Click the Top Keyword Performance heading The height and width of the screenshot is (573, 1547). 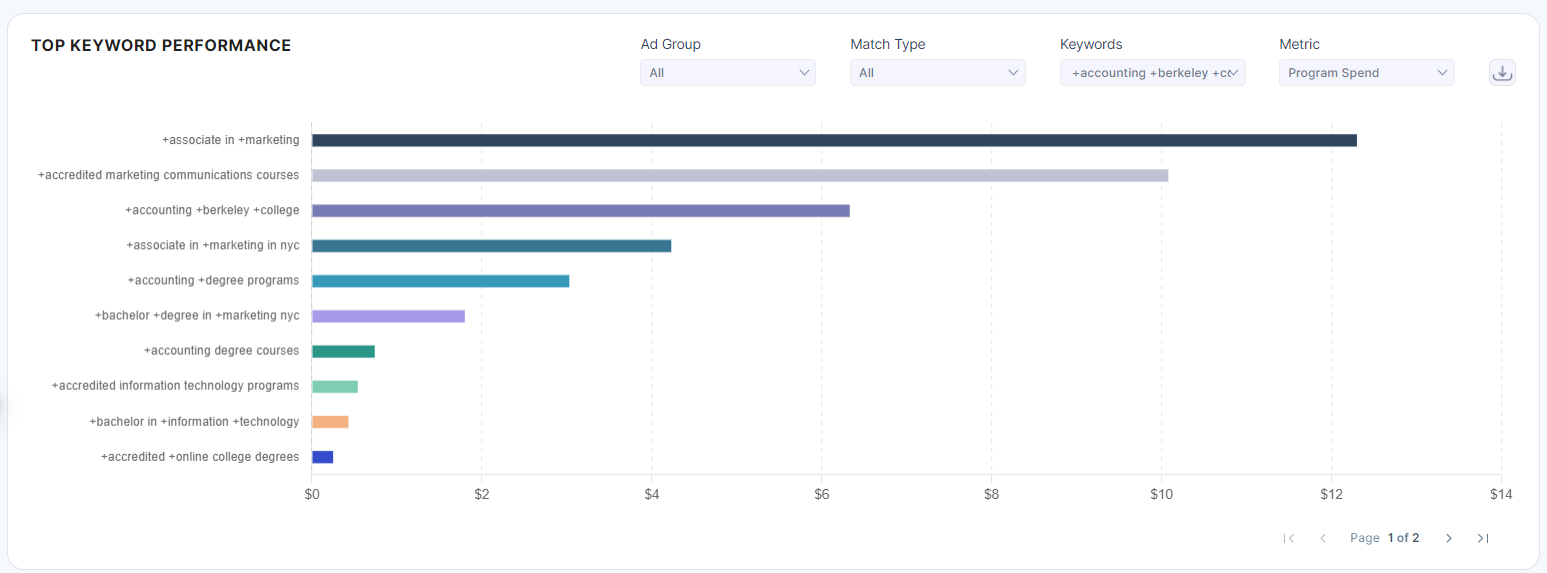(x=161, y=46)
